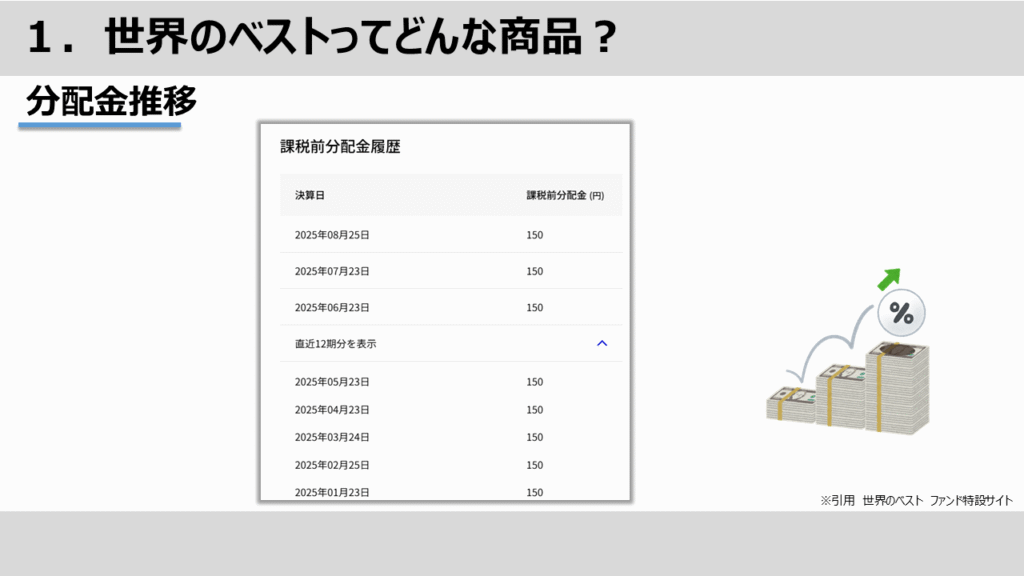The width and height of the screenshot is (1024, 576).
Task: Select the 2025年01月23日 date entry
Action: tap(332, 492)
